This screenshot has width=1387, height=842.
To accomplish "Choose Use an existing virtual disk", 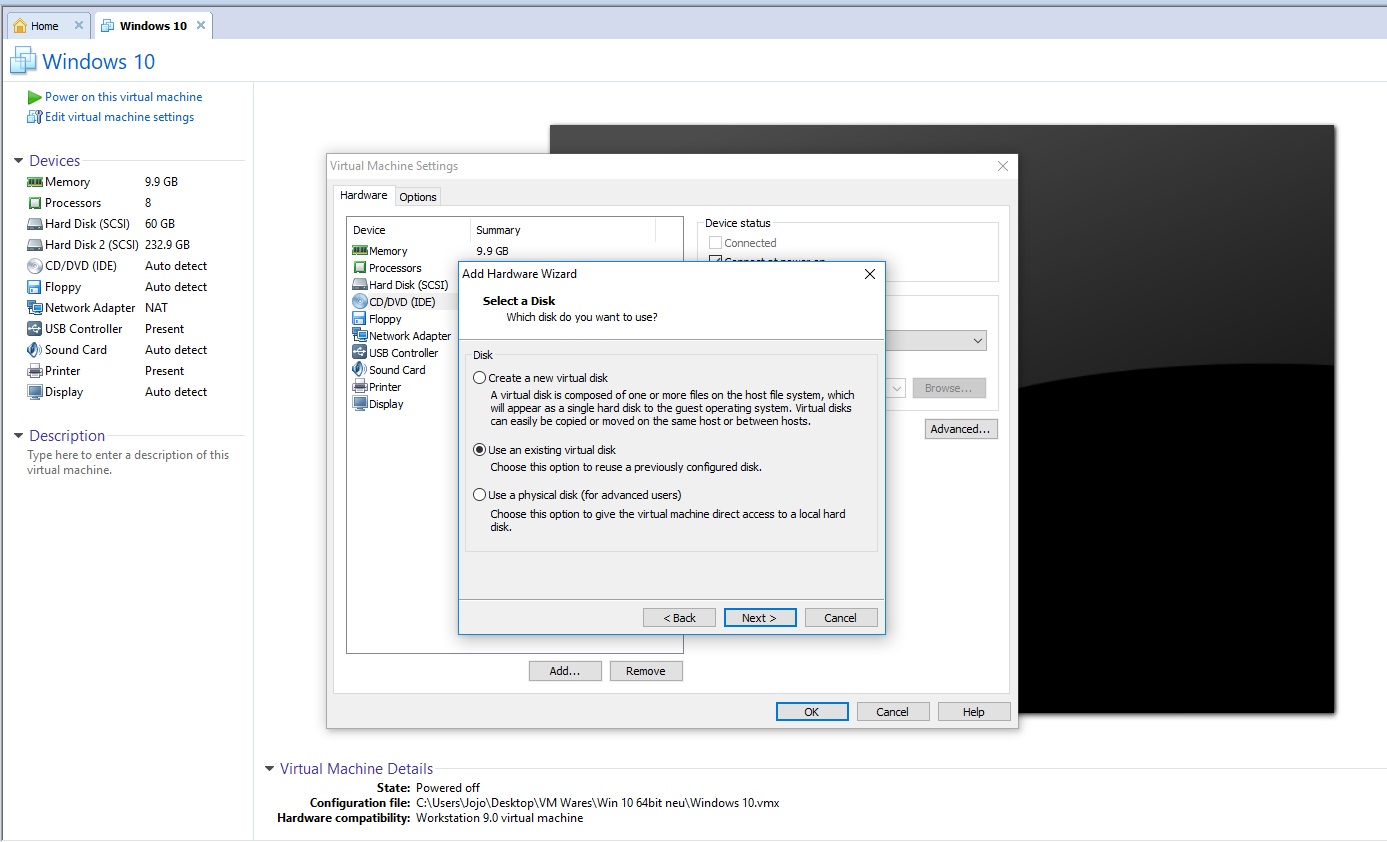I will (480, 450).
